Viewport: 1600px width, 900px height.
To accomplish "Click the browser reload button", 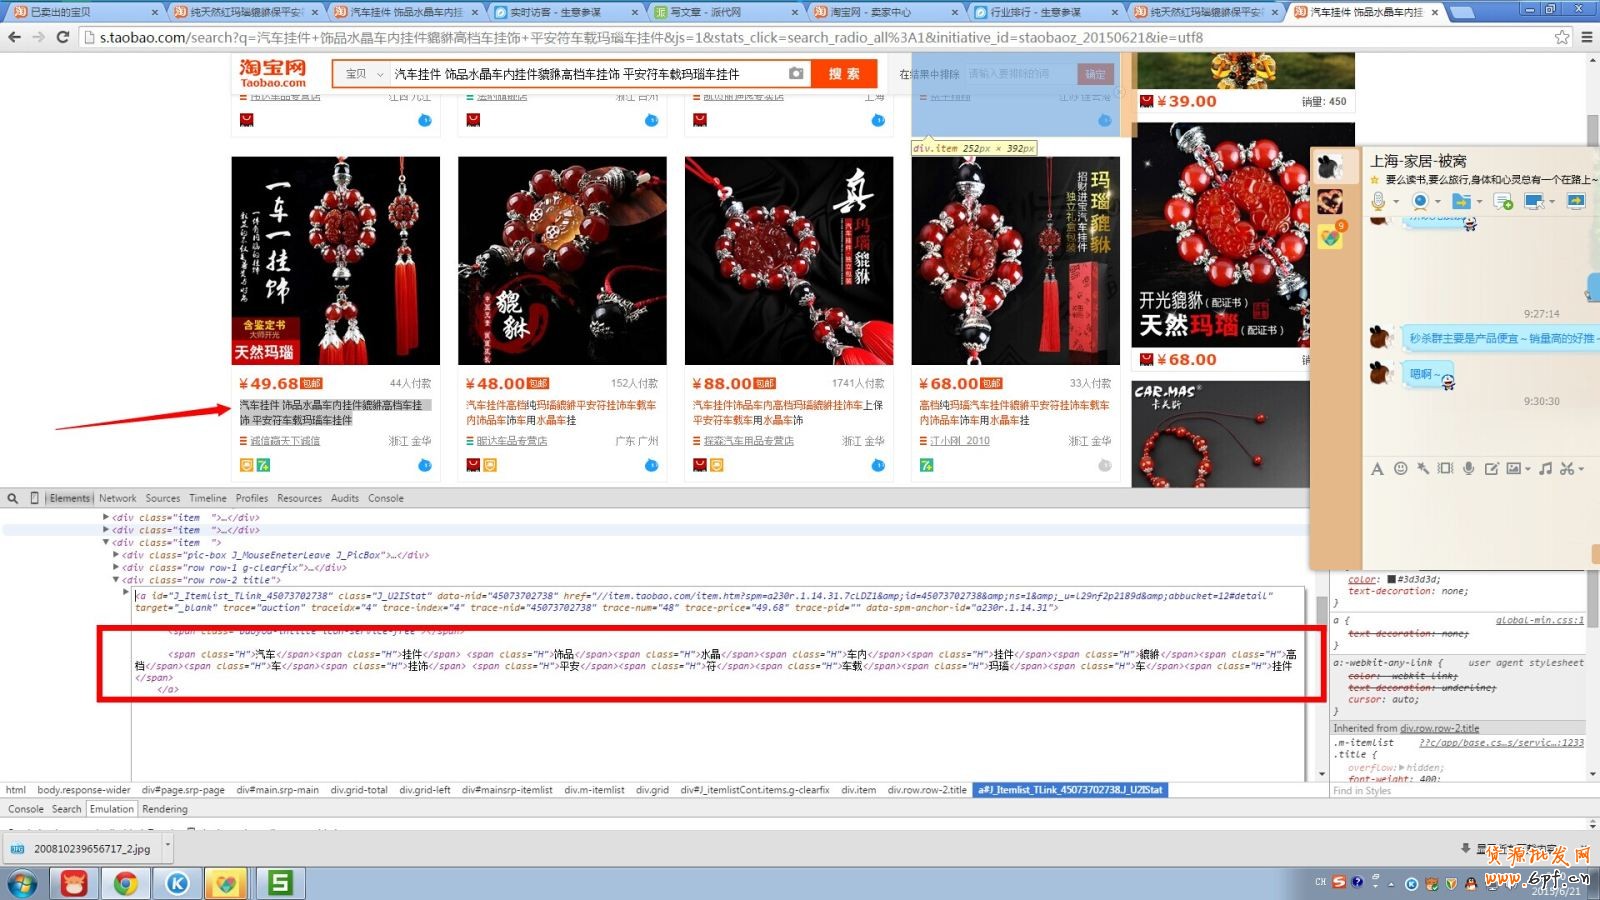I will 62,37.
